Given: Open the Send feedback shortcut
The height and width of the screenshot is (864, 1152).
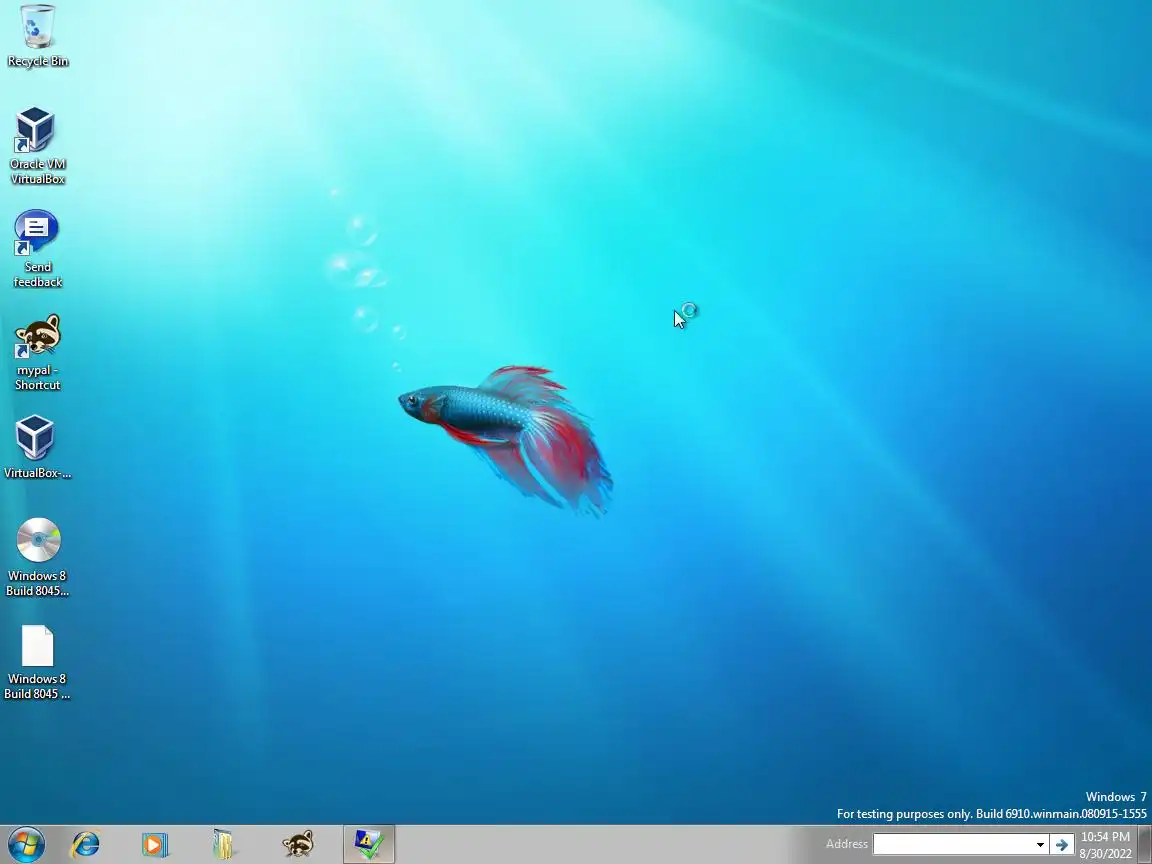Looking at the screenshot, I should 37,248.
